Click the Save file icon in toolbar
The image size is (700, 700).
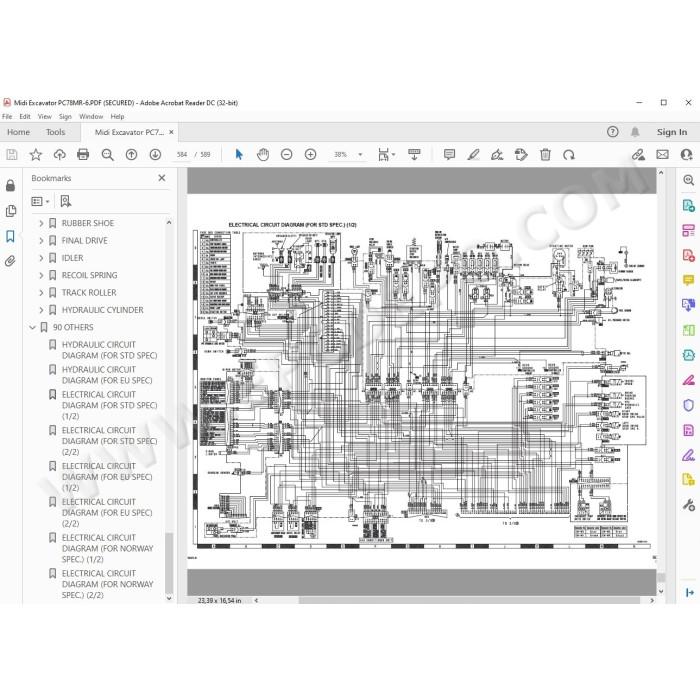click(12, 154)
